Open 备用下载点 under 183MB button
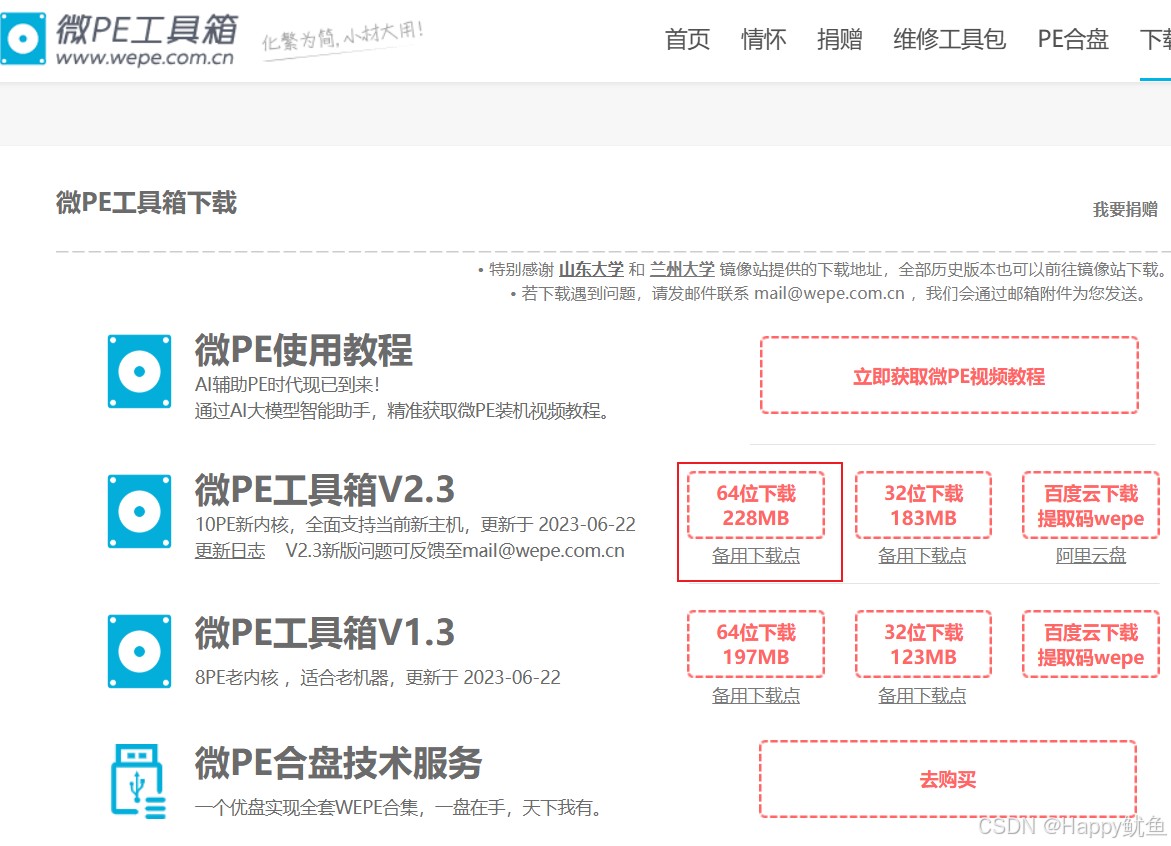 922,556
